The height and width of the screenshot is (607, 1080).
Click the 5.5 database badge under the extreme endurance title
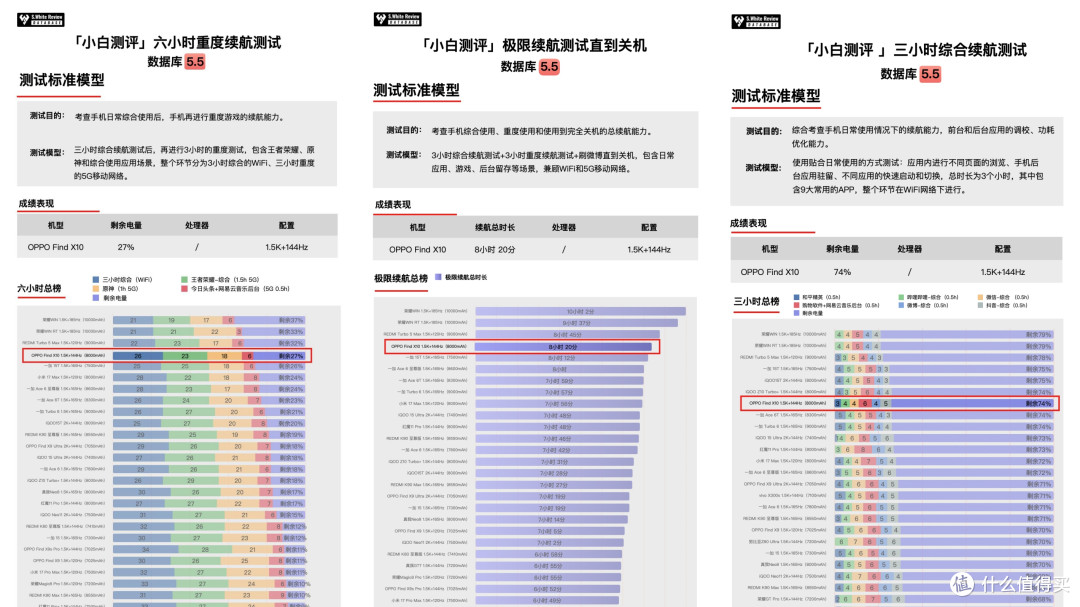pos(549,67)
